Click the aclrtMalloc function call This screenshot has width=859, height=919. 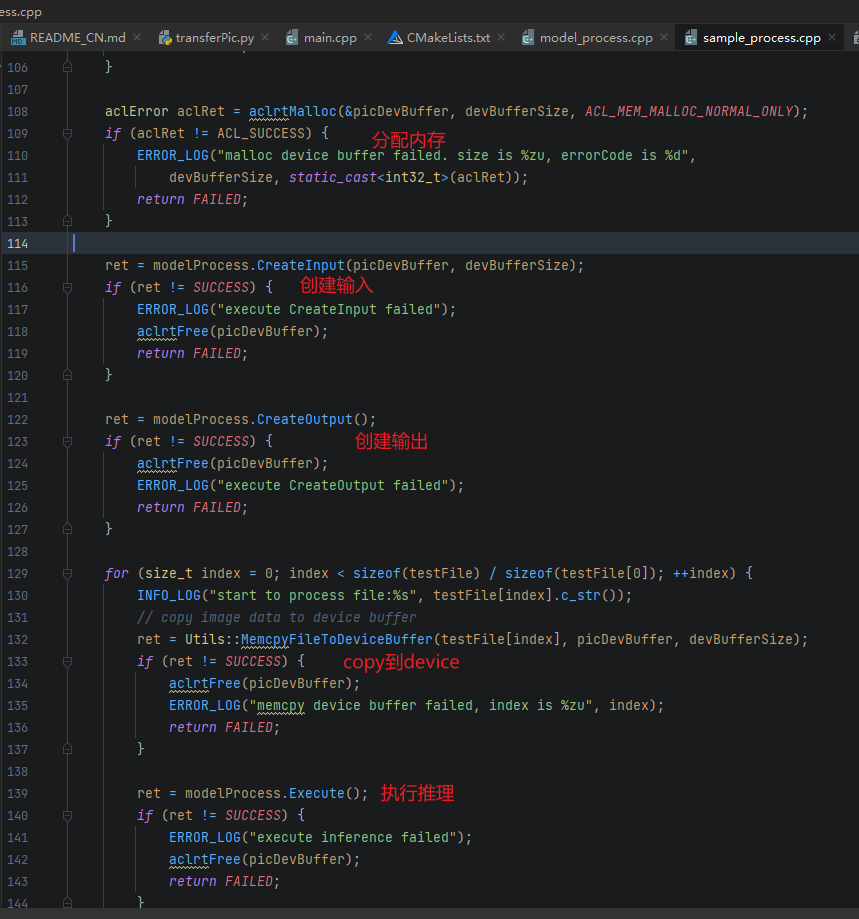[x=292, y=111]
